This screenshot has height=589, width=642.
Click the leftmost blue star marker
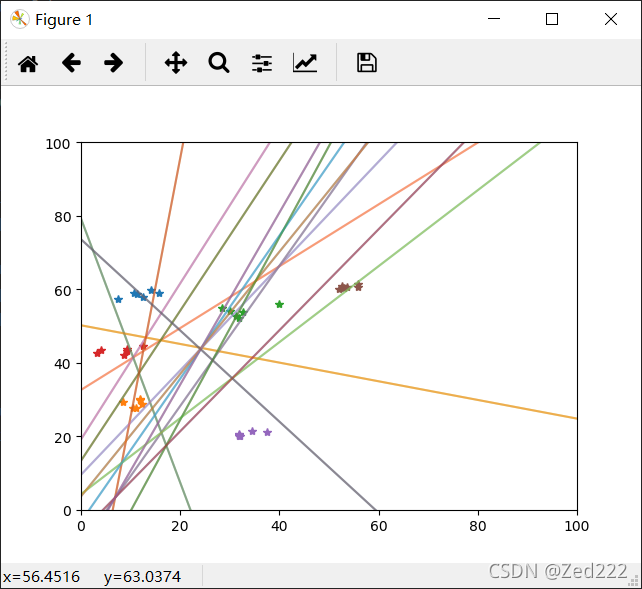[x=118, y=299]
